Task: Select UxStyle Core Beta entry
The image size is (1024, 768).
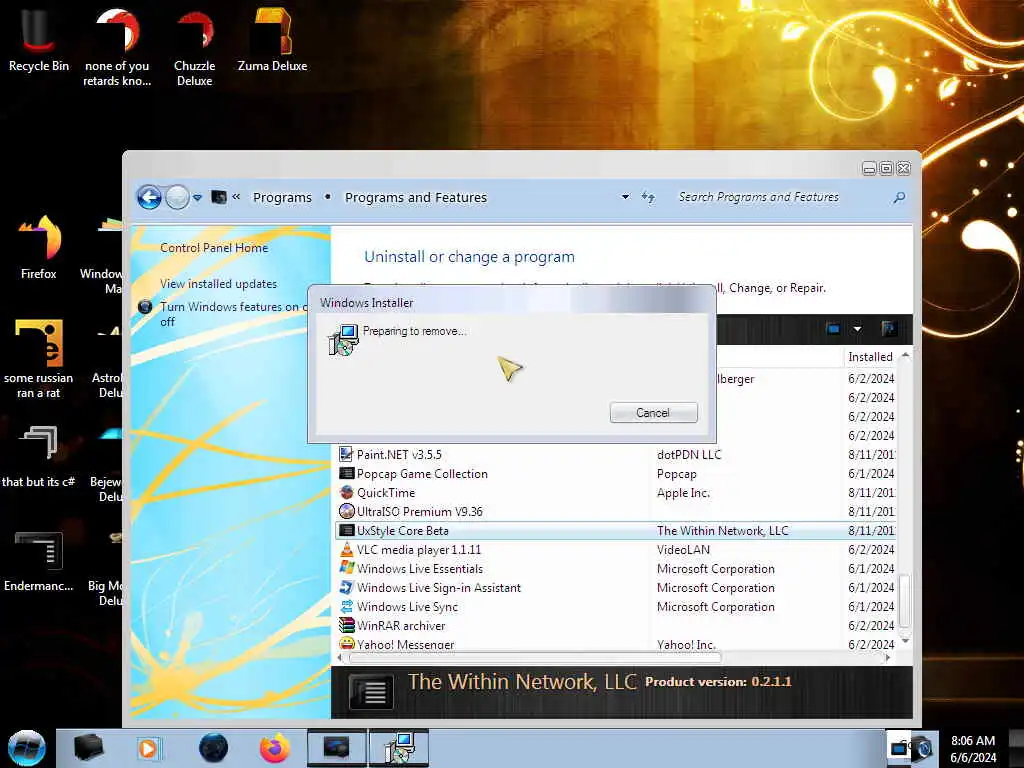Action: coord(616,530)
